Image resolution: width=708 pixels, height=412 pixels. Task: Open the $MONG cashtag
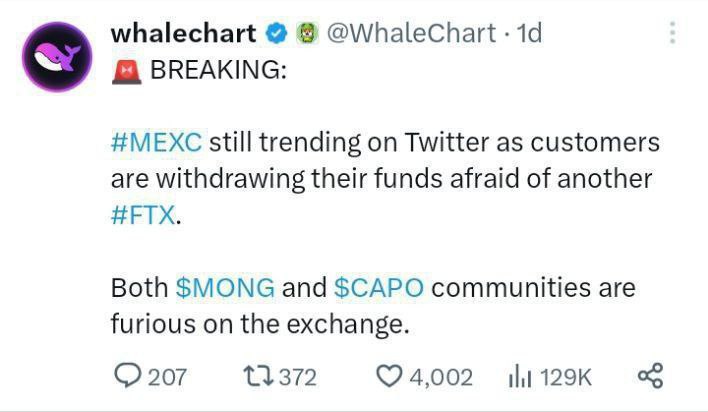tap(225, 288)
